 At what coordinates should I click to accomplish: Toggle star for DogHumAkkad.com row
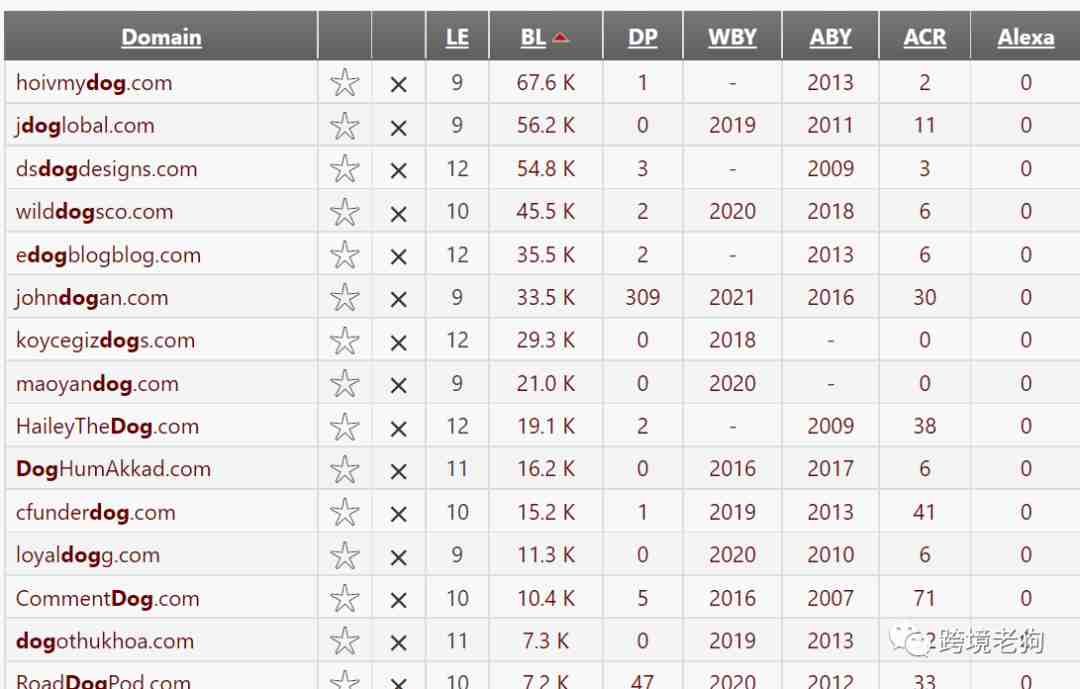[x=344, y=470]
